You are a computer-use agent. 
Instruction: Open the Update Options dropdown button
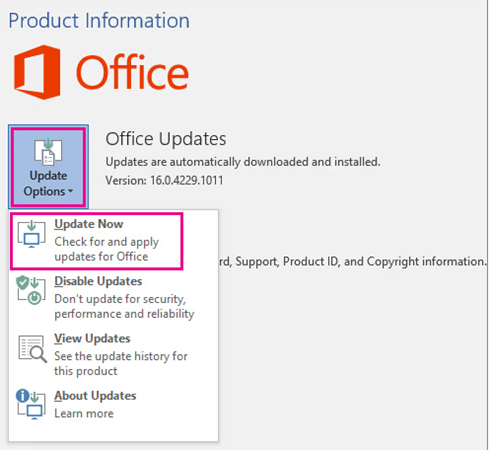48,167
